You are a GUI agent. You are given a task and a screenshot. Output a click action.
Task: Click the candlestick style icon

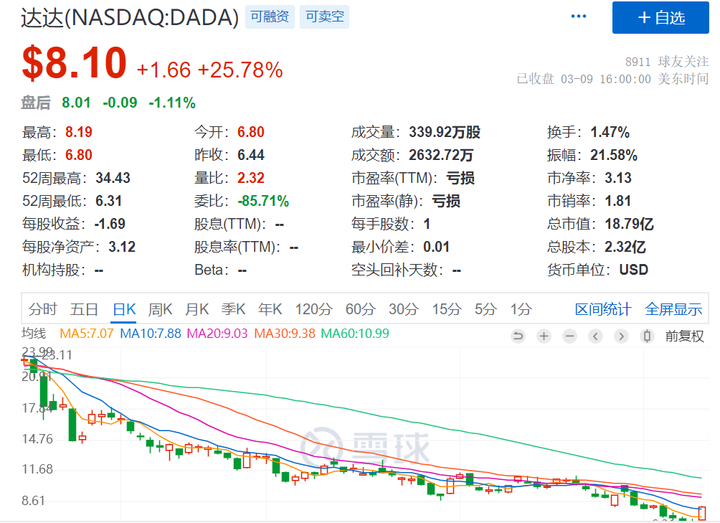648,336
